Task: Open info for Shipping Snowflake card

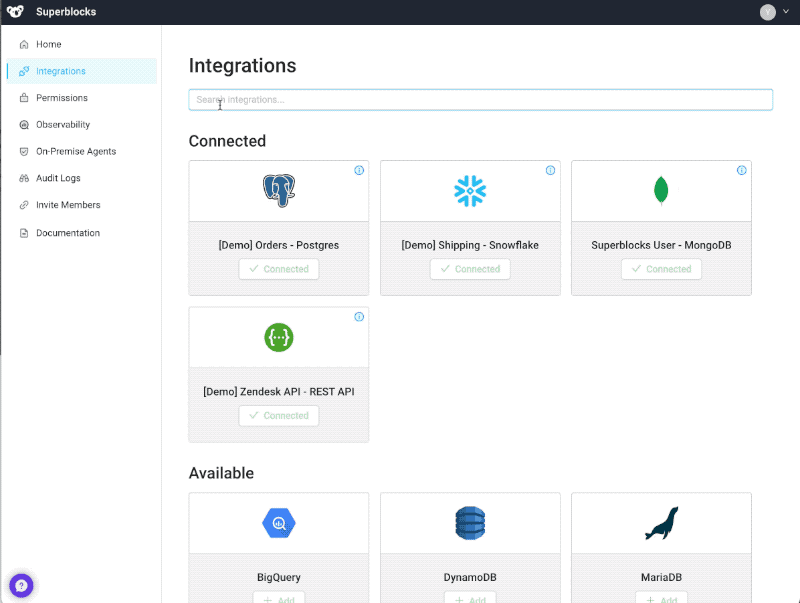Action: (550, 170)
